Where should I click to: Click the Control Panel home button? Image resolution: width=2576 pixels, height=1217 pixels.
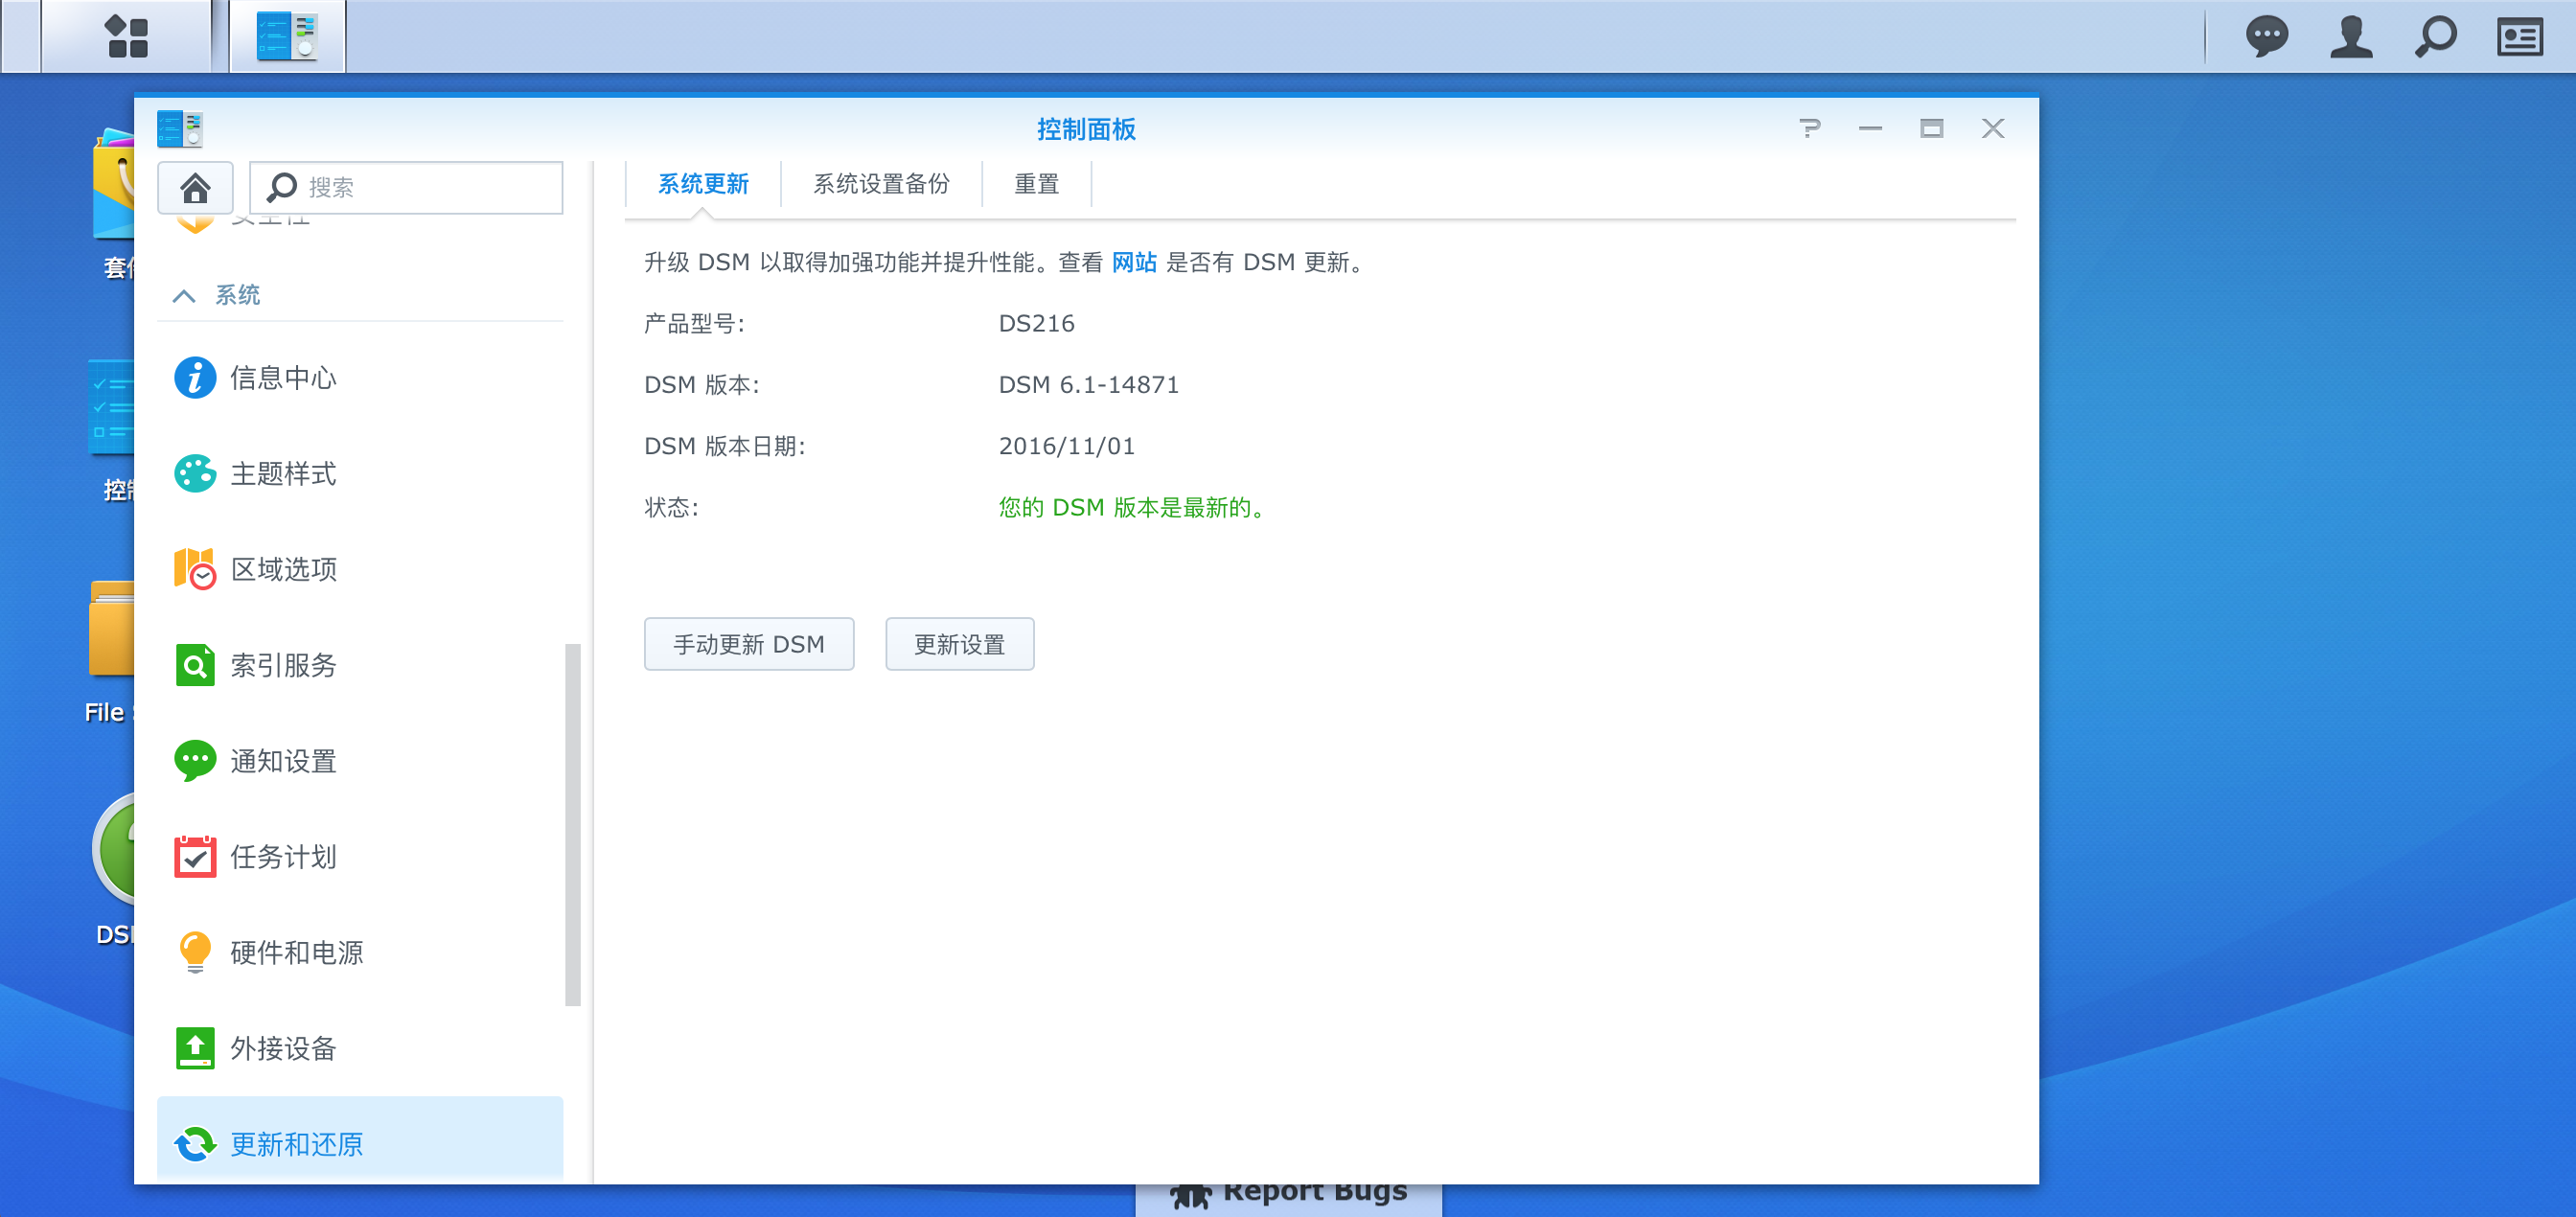point(195,187)
